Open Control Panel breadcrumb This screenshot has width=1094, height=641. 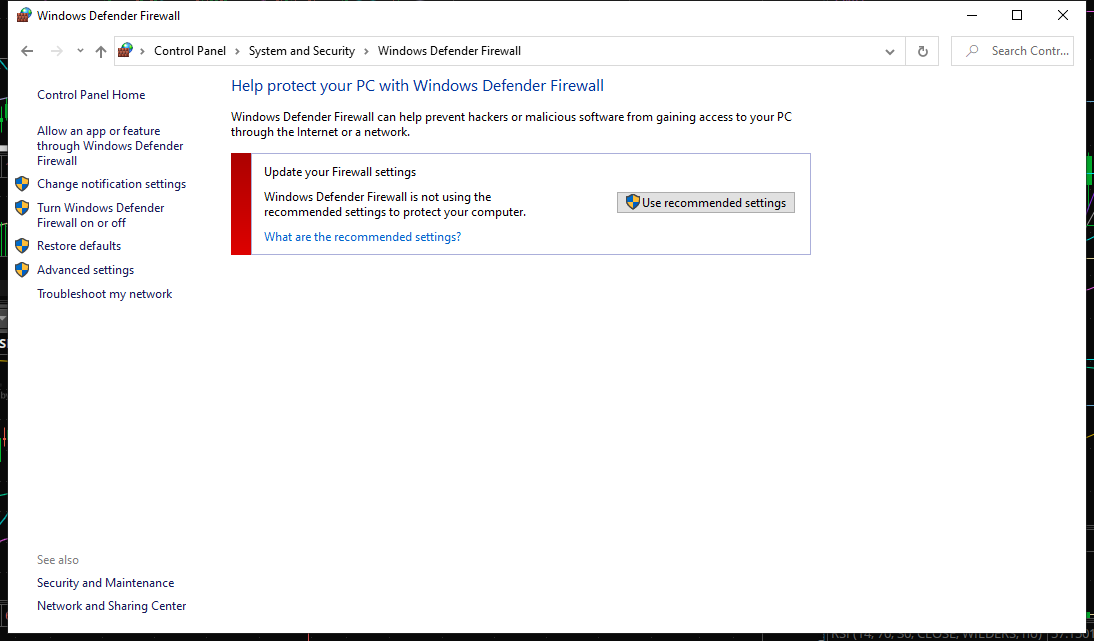coord(190,51)
